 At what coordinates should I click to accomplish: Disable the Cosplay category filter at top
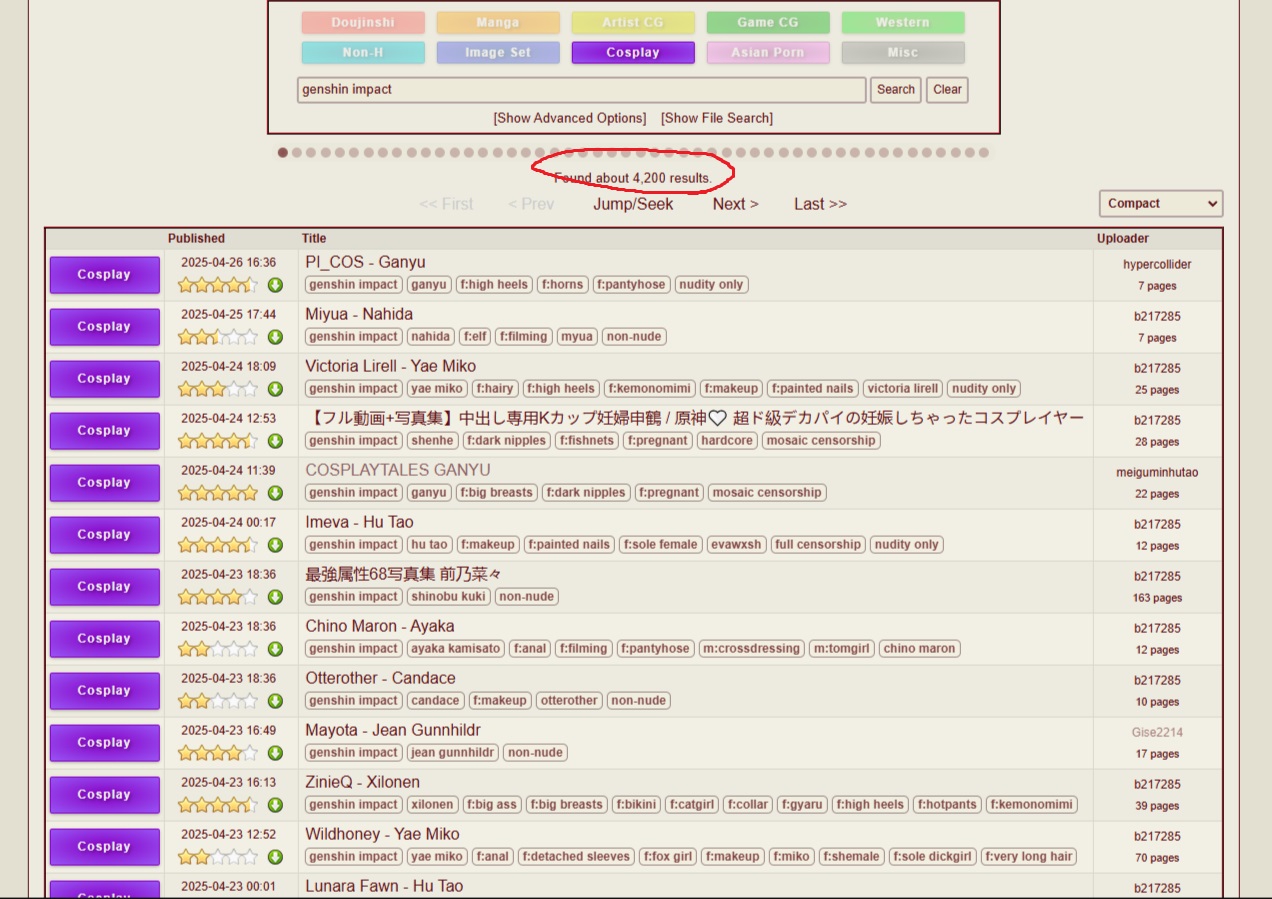pos(633,52)
